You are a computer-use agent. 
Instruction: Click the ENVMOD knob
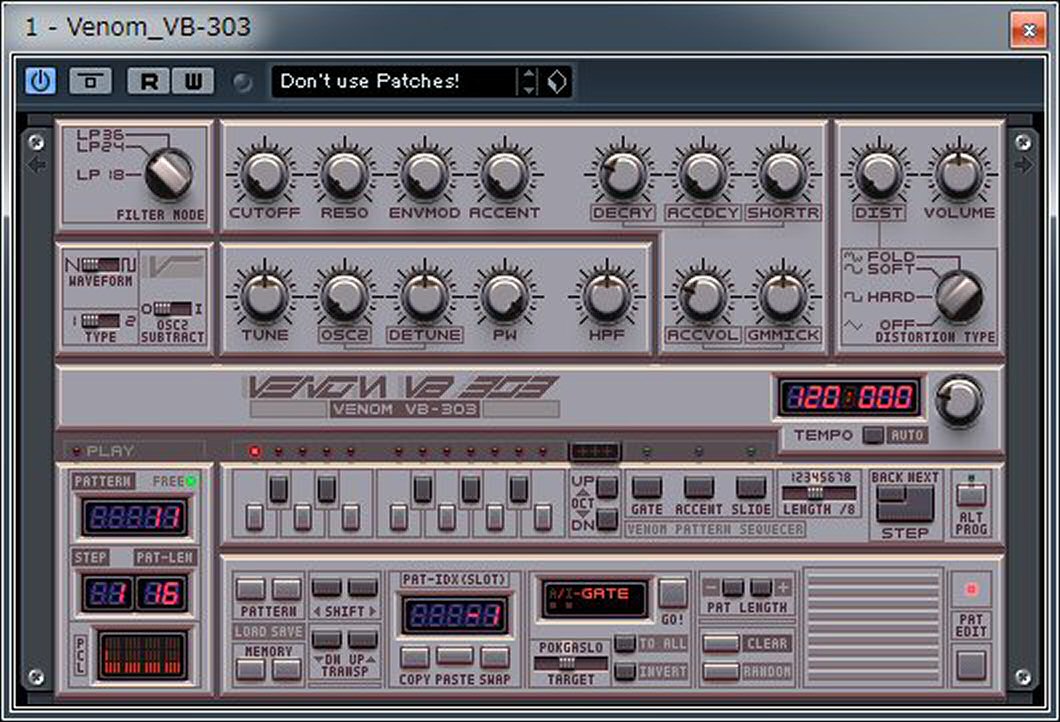click(424, 174)
